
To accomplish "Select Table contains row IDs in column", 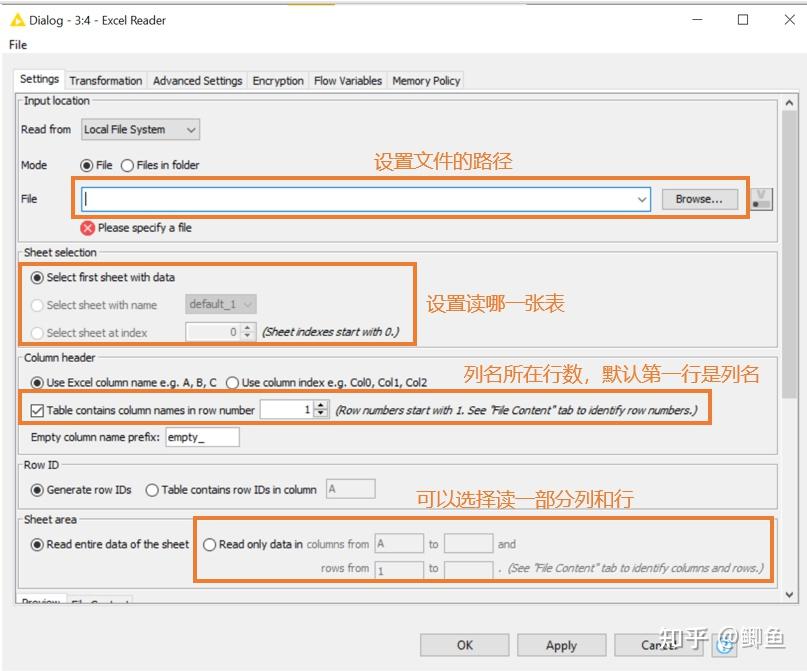I will [152, 490].
